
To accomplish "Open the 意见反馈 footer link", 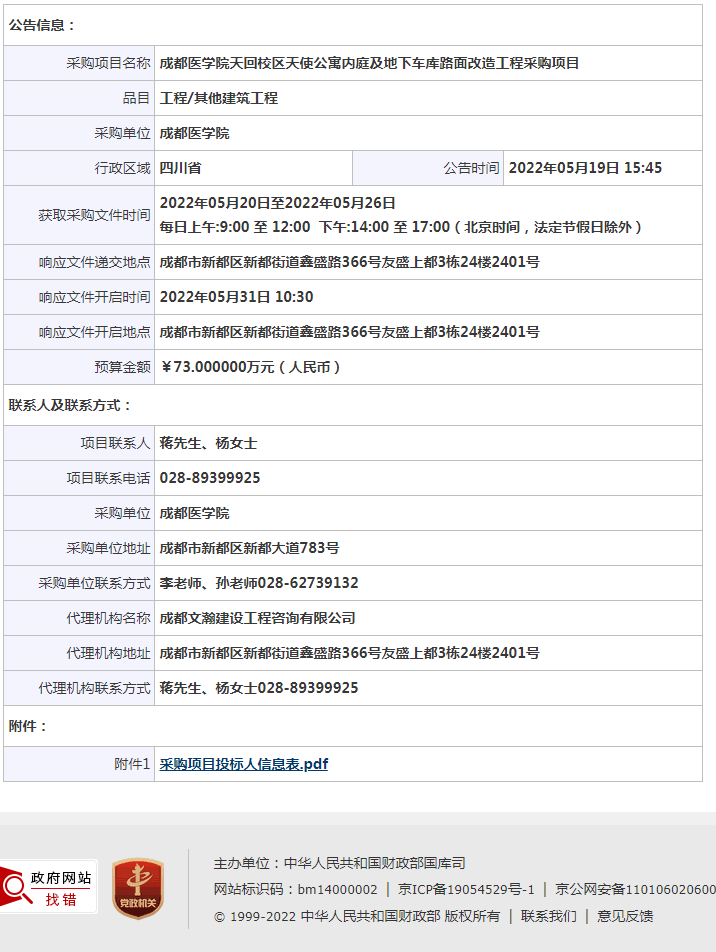I will point(625,916).
